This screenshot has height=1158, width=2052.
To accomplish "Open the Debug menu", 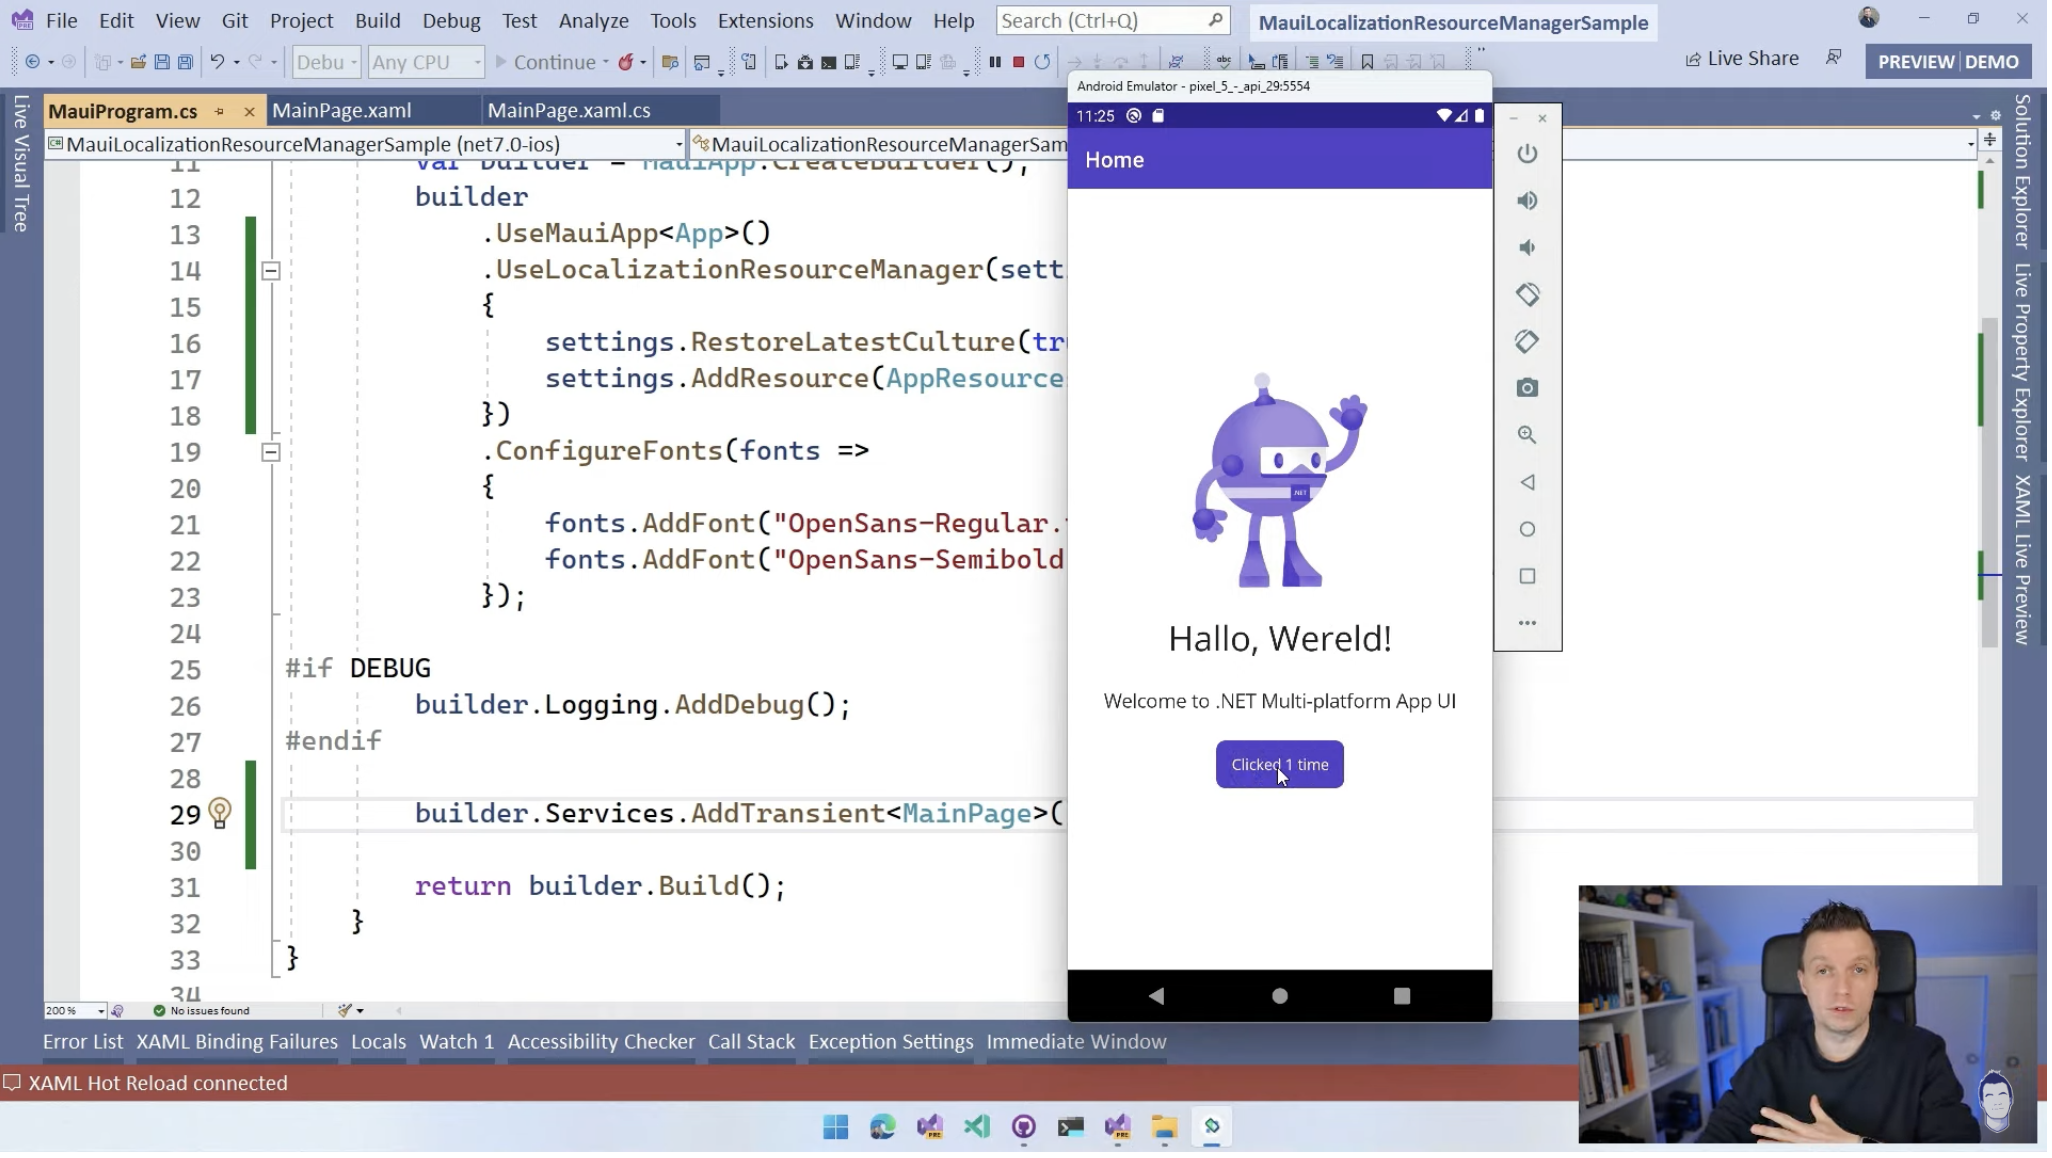I will pyautogui.click(x=451, y=20).
